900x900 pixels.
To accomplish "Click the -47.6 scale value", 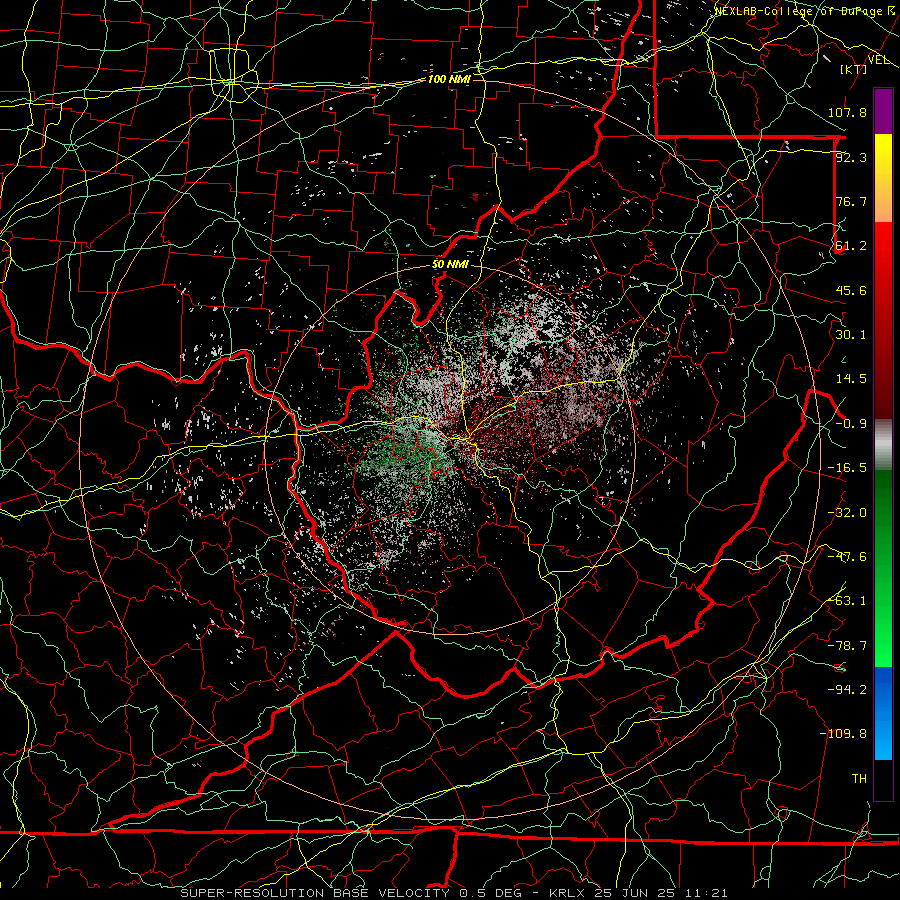I will [x=847, y=557].
